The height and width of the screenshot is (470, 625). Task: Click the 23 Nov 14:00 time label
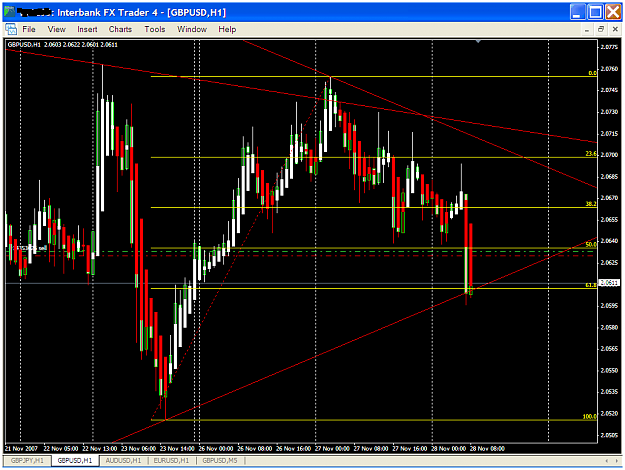tap(177, 448)
